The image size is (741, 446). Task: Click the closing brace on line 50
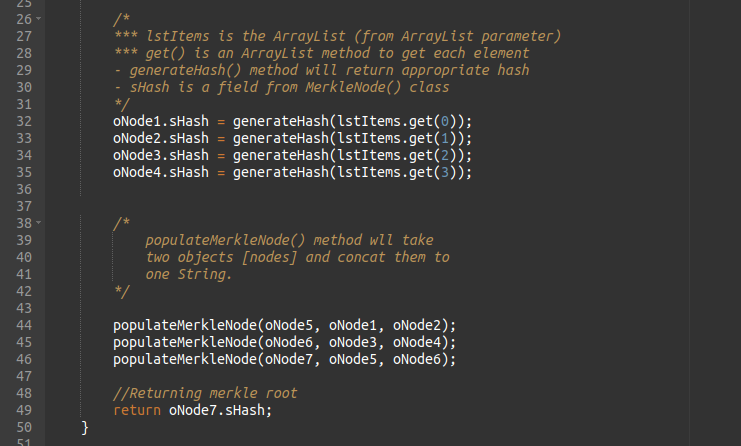86,427
